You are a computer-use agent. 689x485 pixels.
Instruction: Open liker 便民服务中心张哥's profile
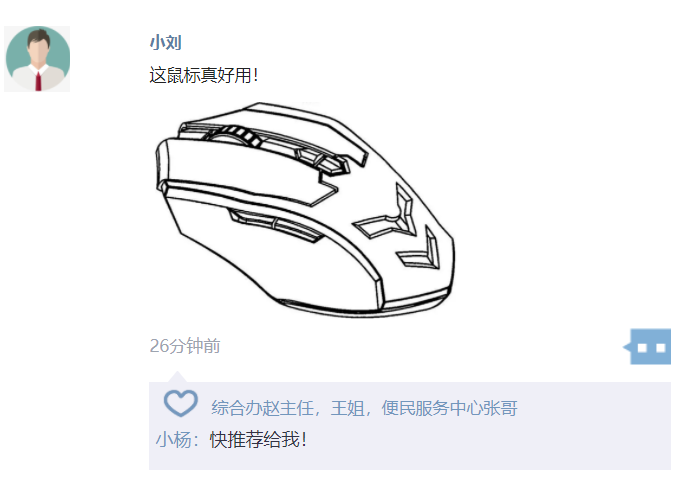pyautogui.click(x=449, y=408)
